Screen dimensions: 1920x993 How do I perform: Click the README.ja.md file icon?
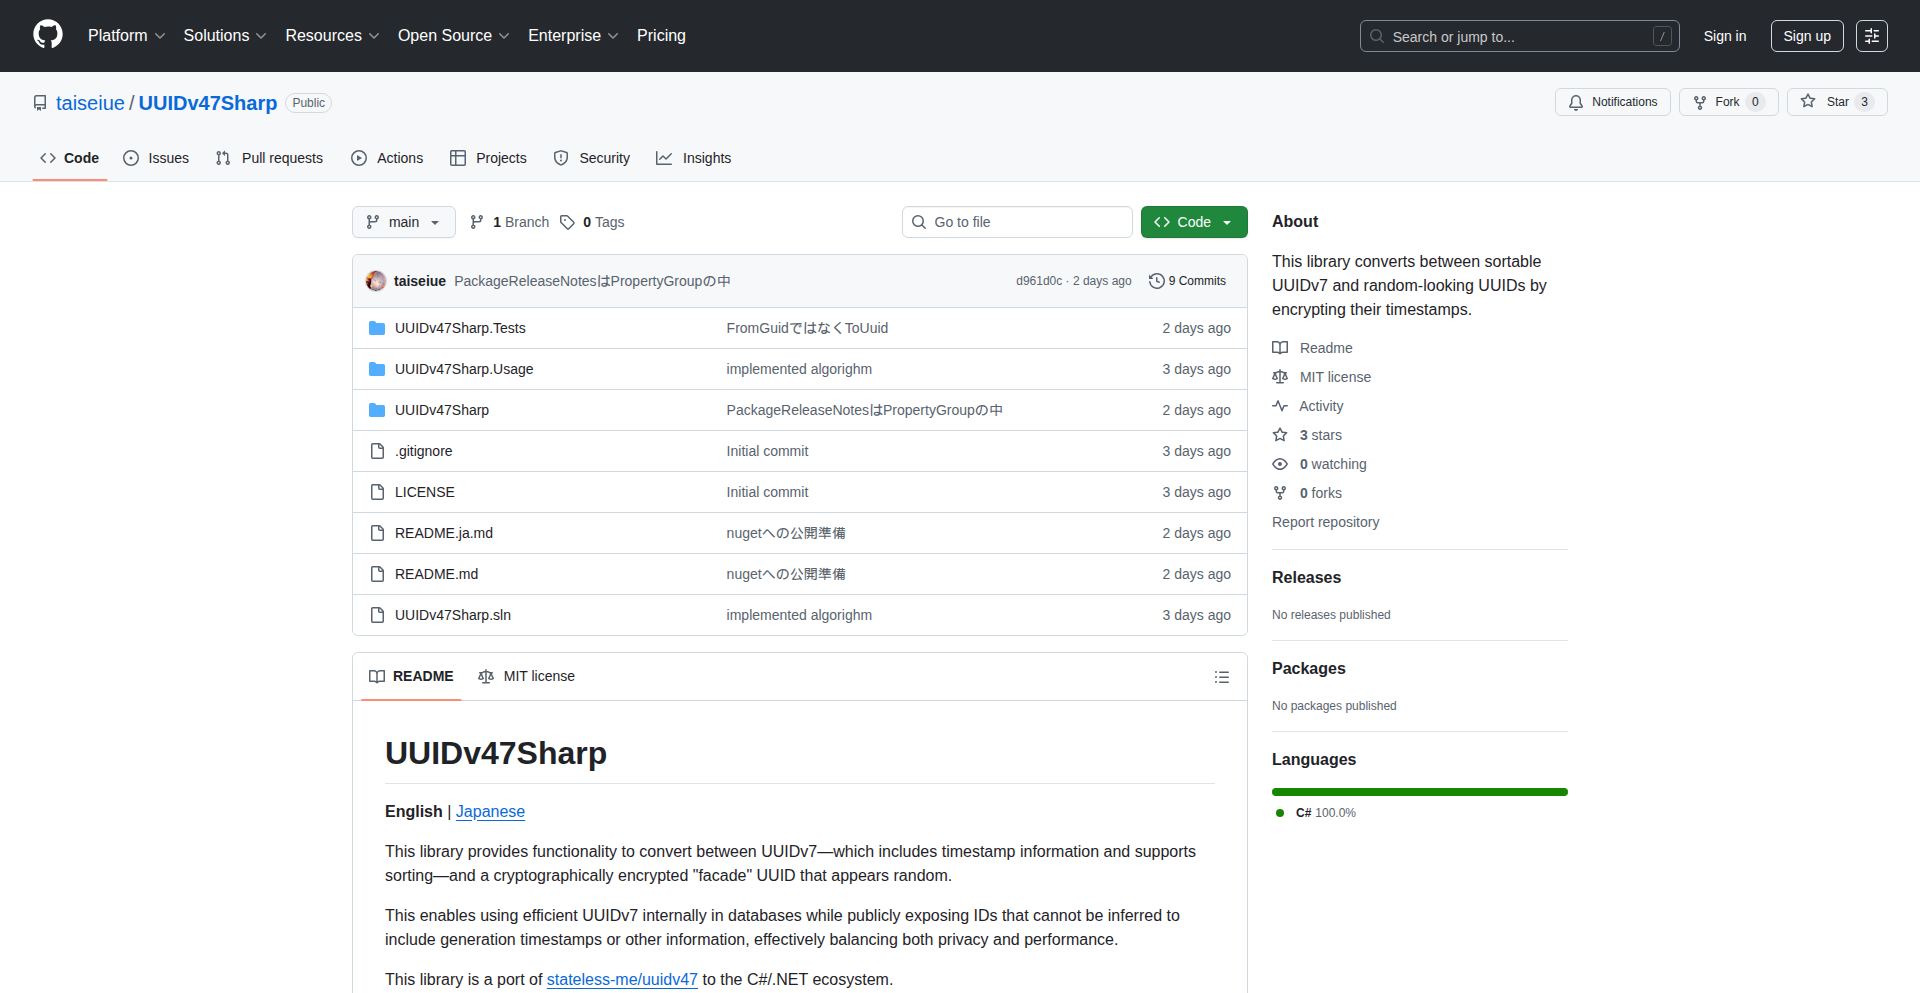tap(377, 533)
